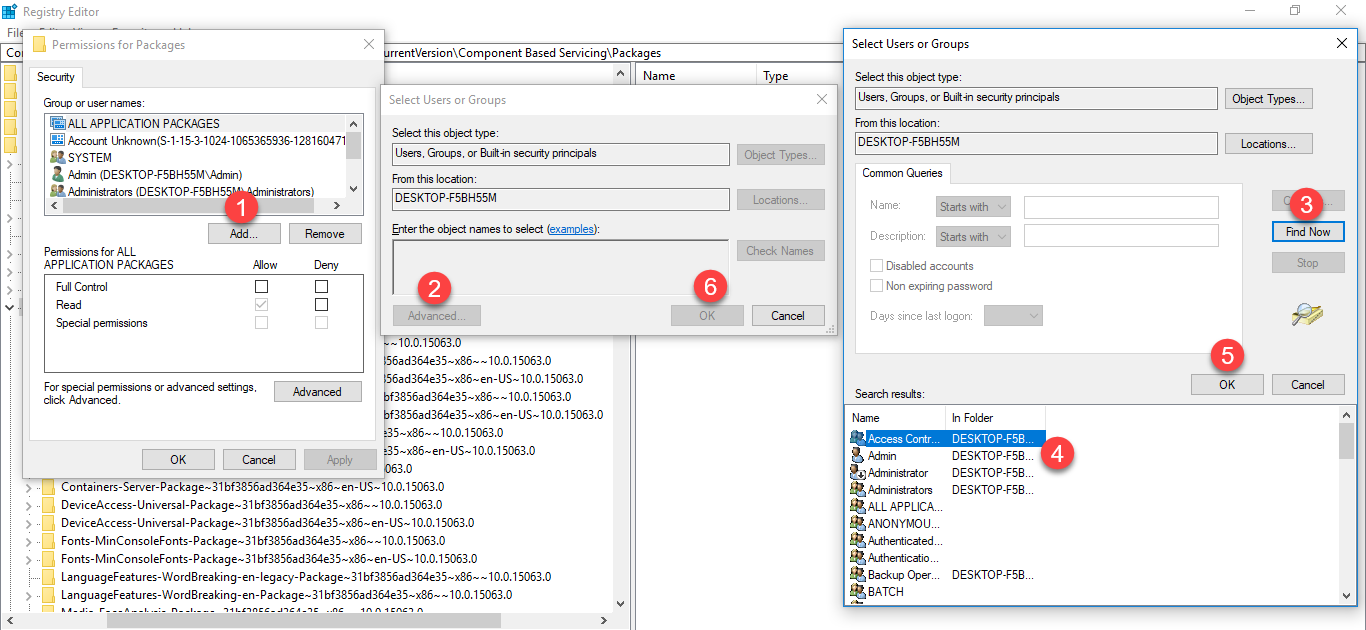Select Authenticated... icon in search results
This screenshot has height=630, width=1366.
click(857, 540)
